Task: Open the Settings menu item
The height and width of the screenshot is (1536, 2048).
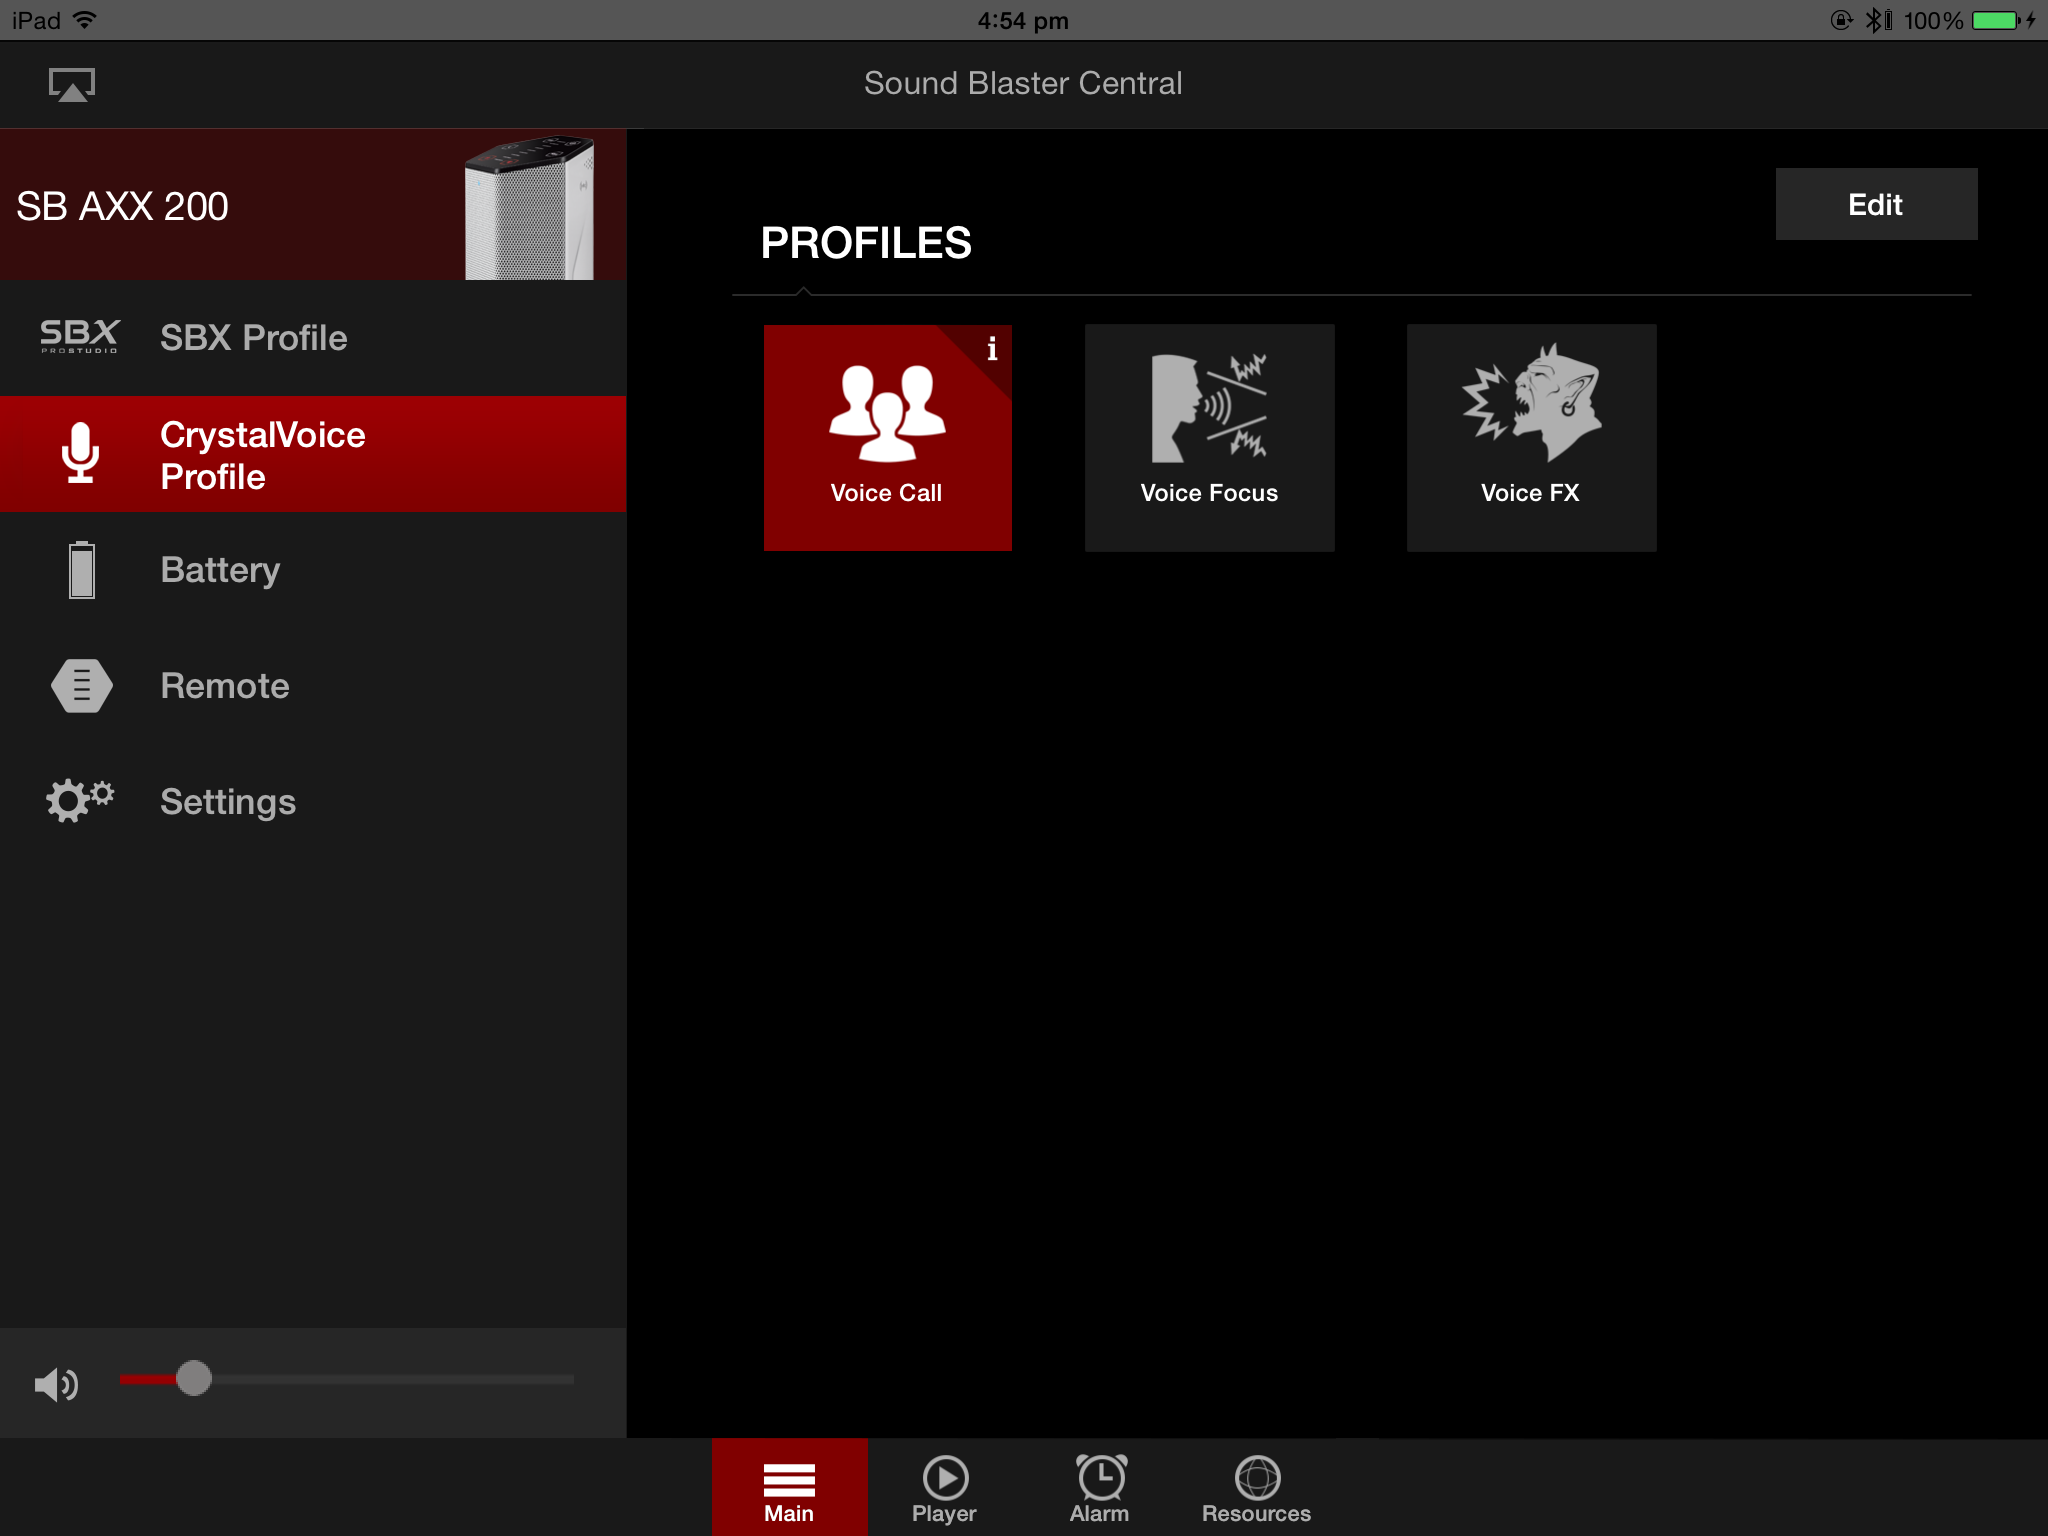Action: coord(228,802)
